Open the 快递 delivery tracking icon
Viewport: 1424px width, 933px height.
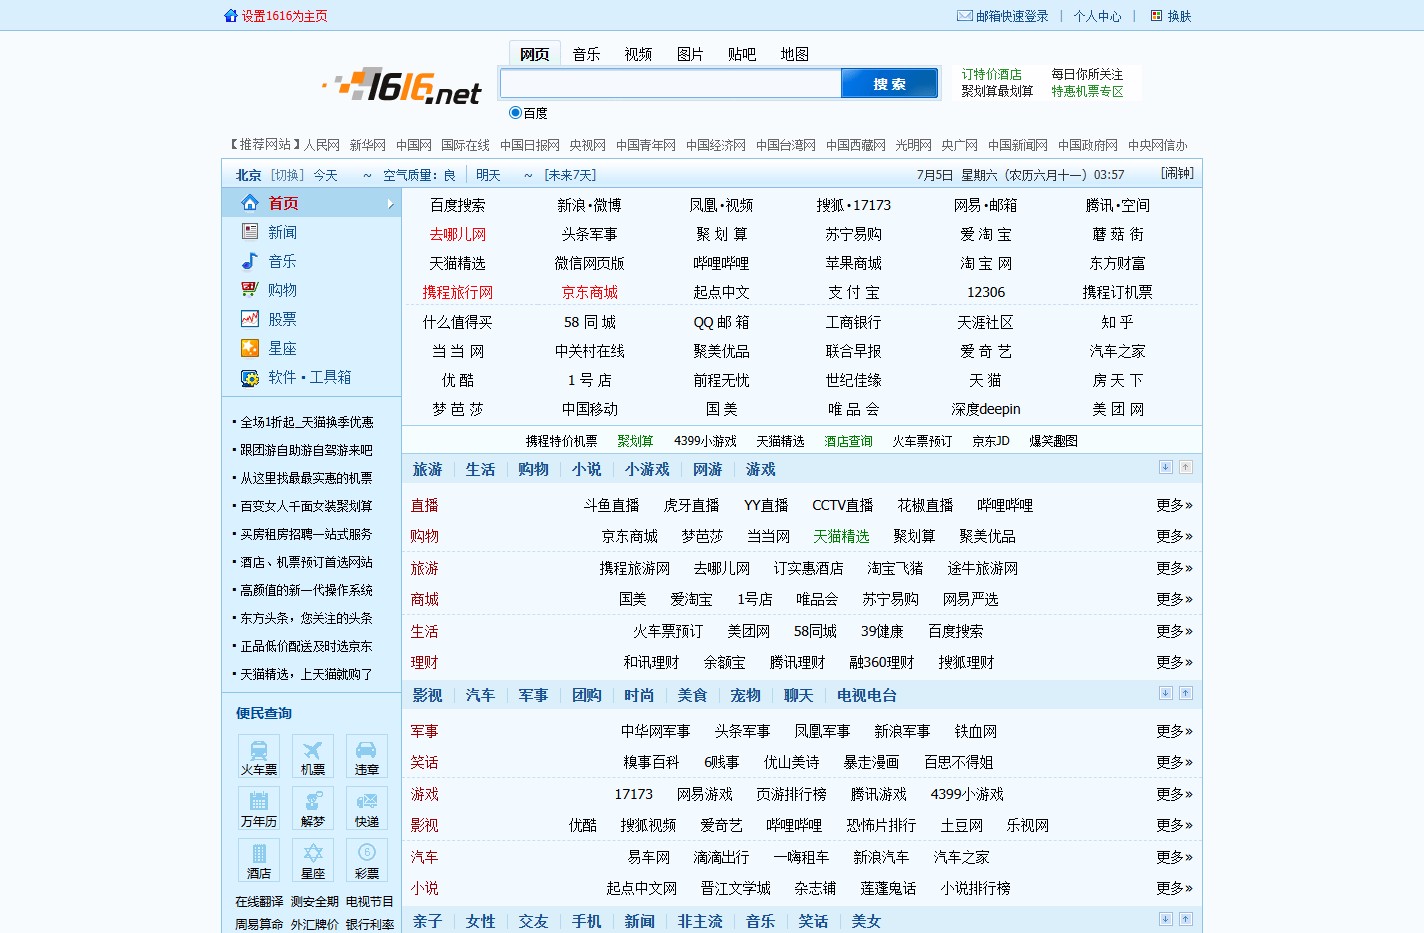click(367, 808)
